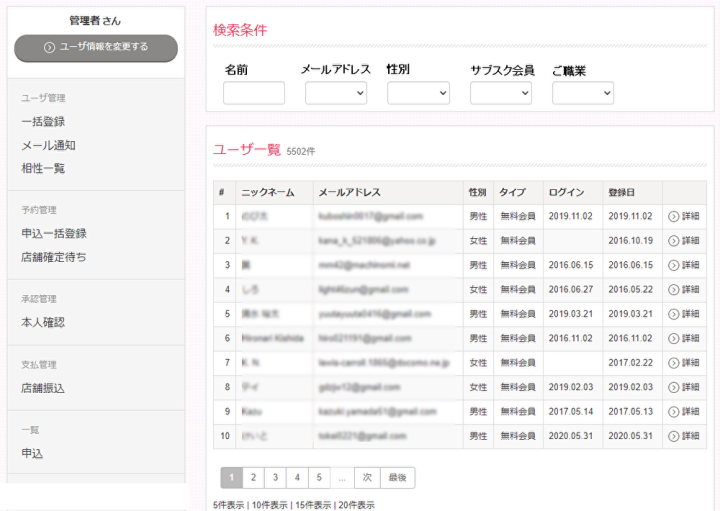Switch to 20件表示 per page
Viewport: 720px width, 511px height.
tap(355, 505)
